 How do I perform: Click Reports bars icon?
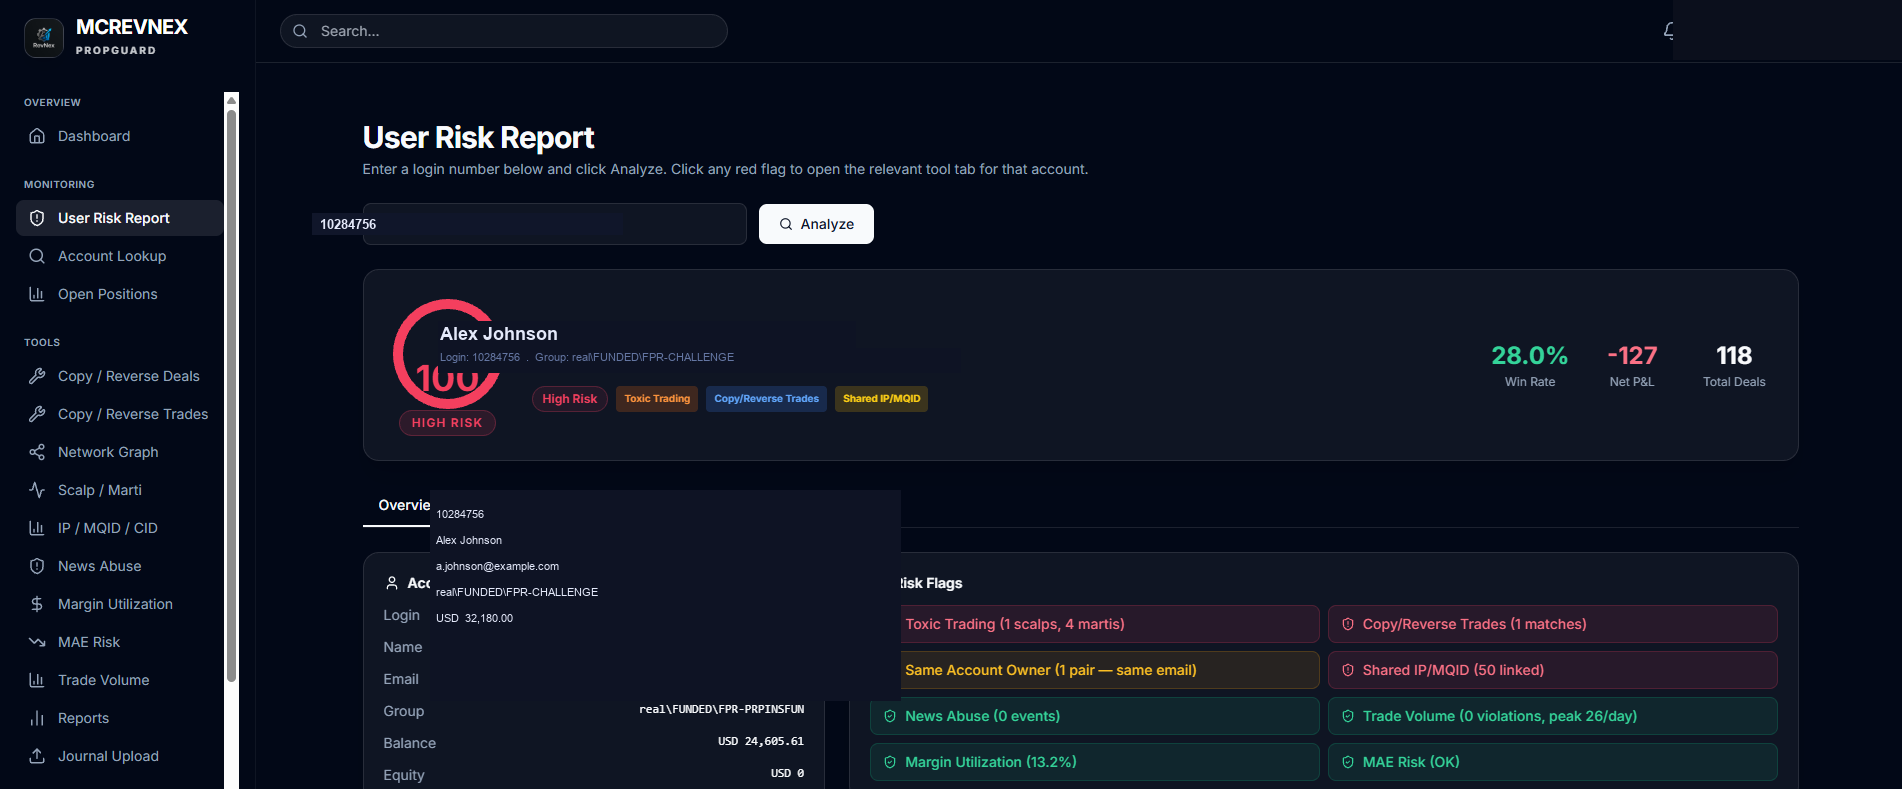(37, 718)
